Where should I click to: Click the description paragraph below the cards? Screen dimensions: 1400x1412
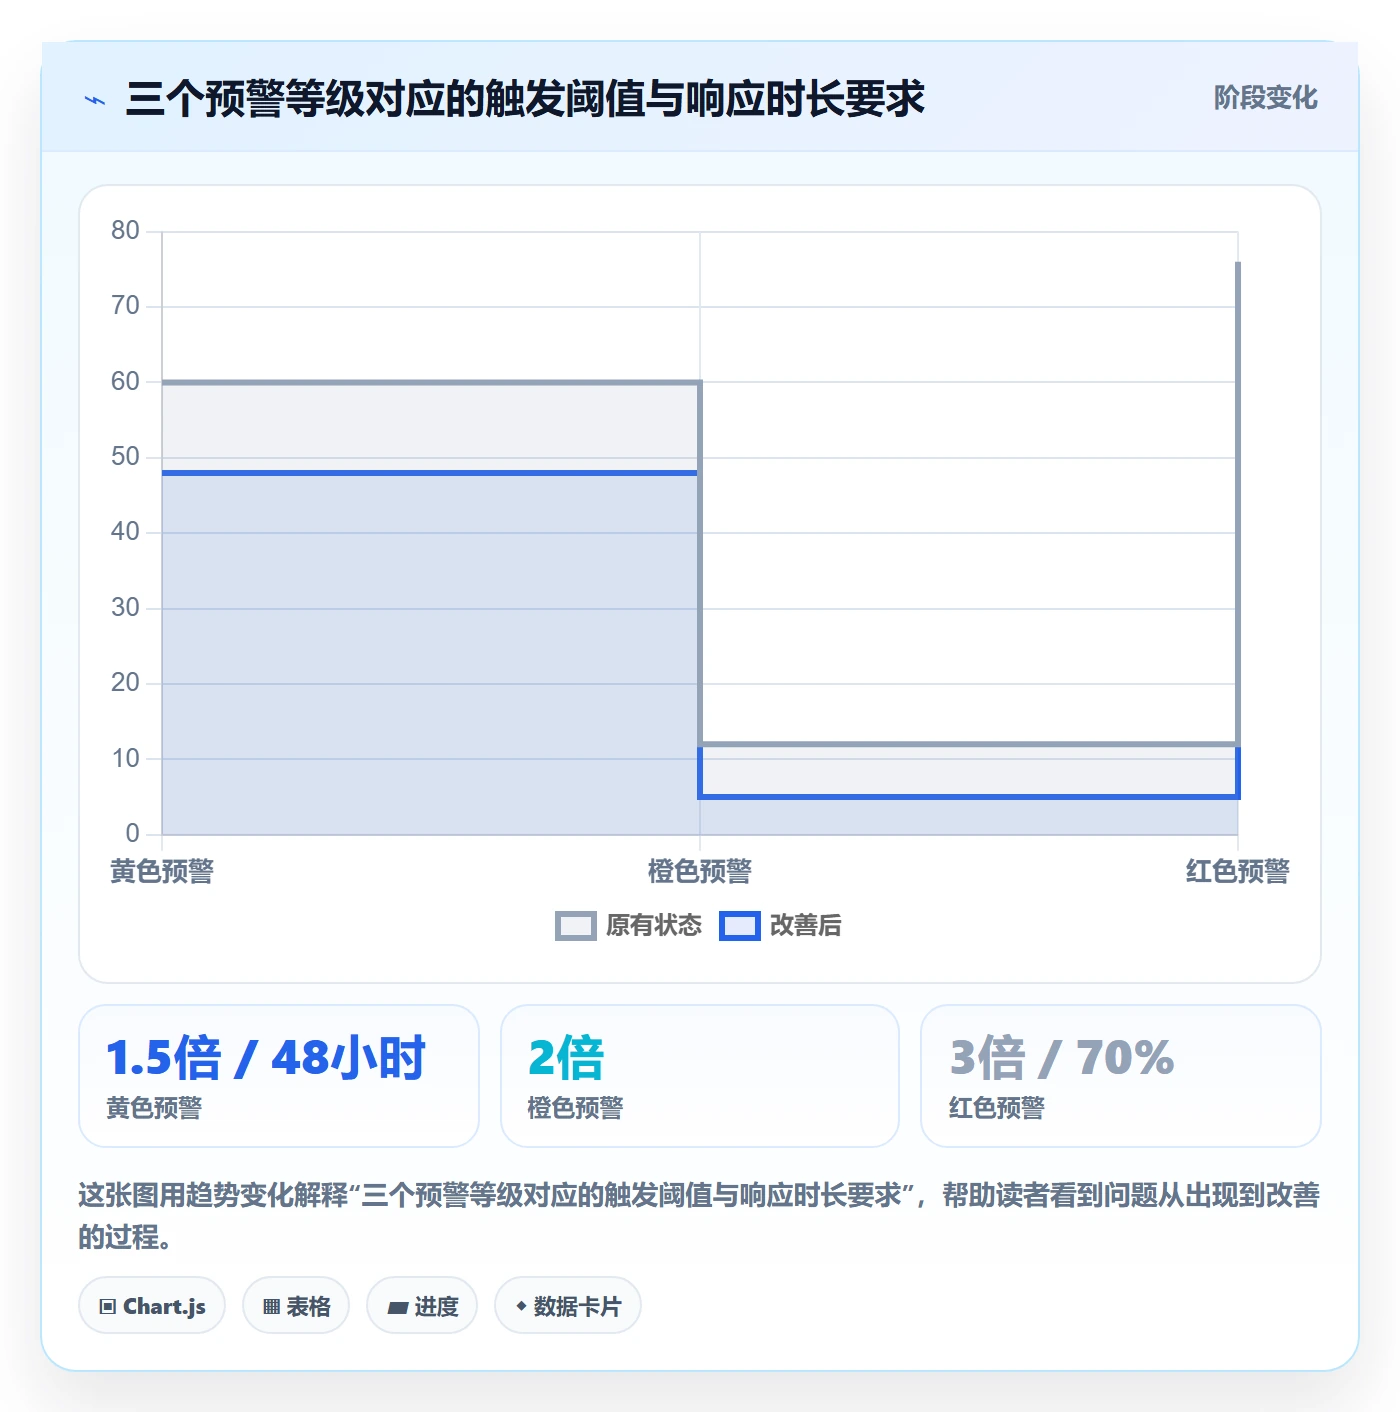(x=700, y=1216)
